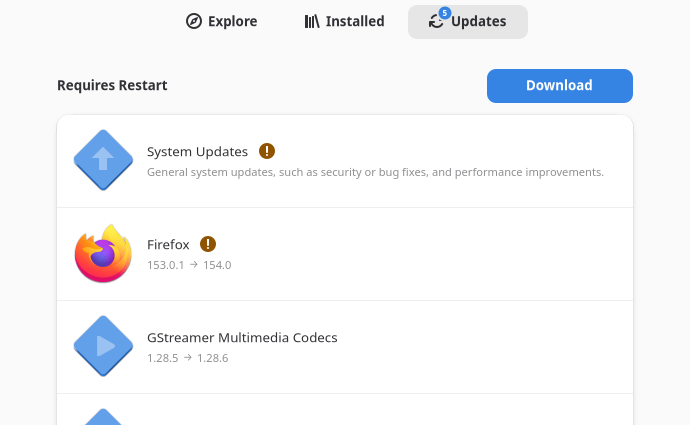Click the Firefox version text 153.0.1 → 154.0
The image size is (690, 425).
(189, 265)
